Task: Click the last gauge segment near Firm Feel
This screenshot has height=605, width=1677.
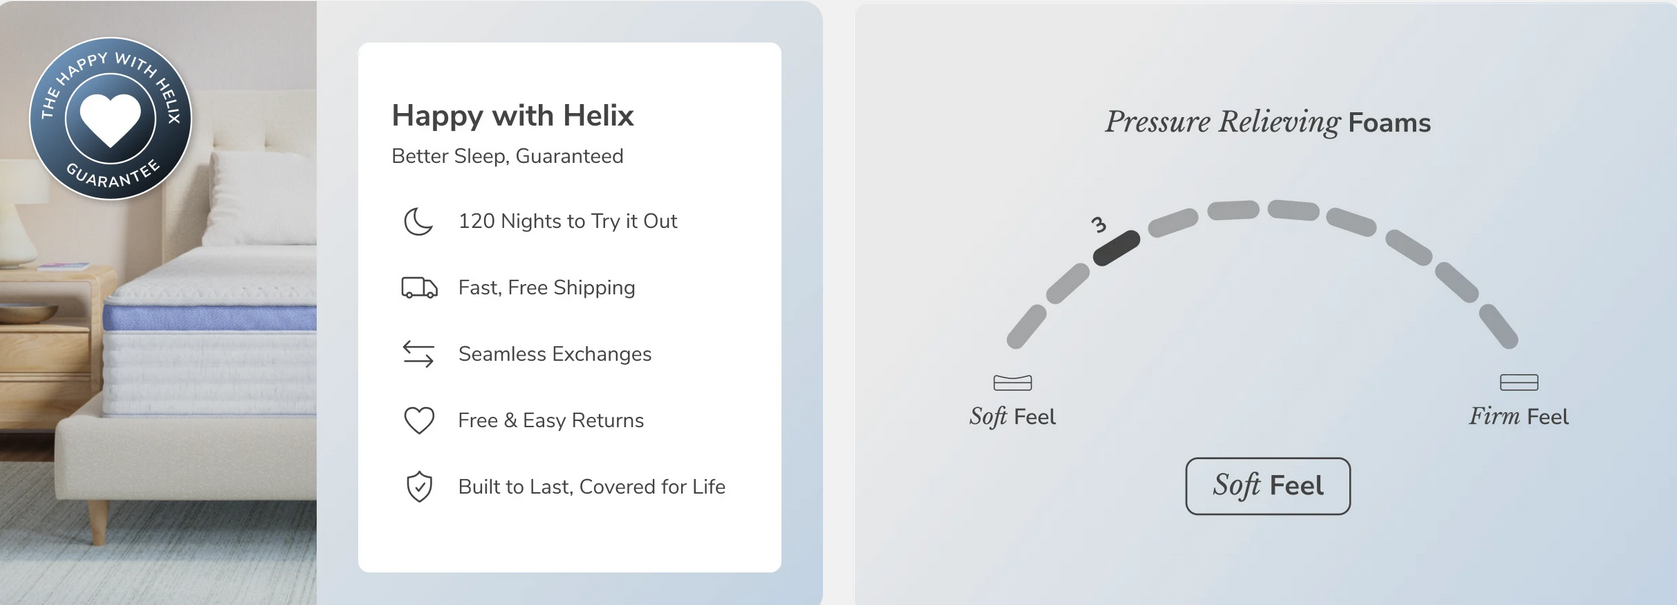Action: (x=1498, y=327)
